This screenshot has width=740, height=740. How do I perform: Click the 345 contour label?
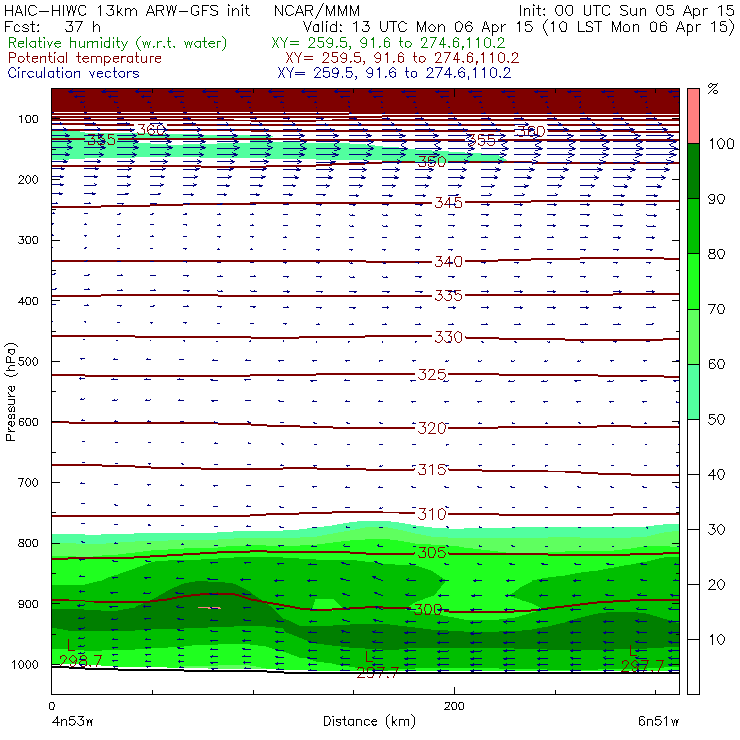[x=449, y=203]
